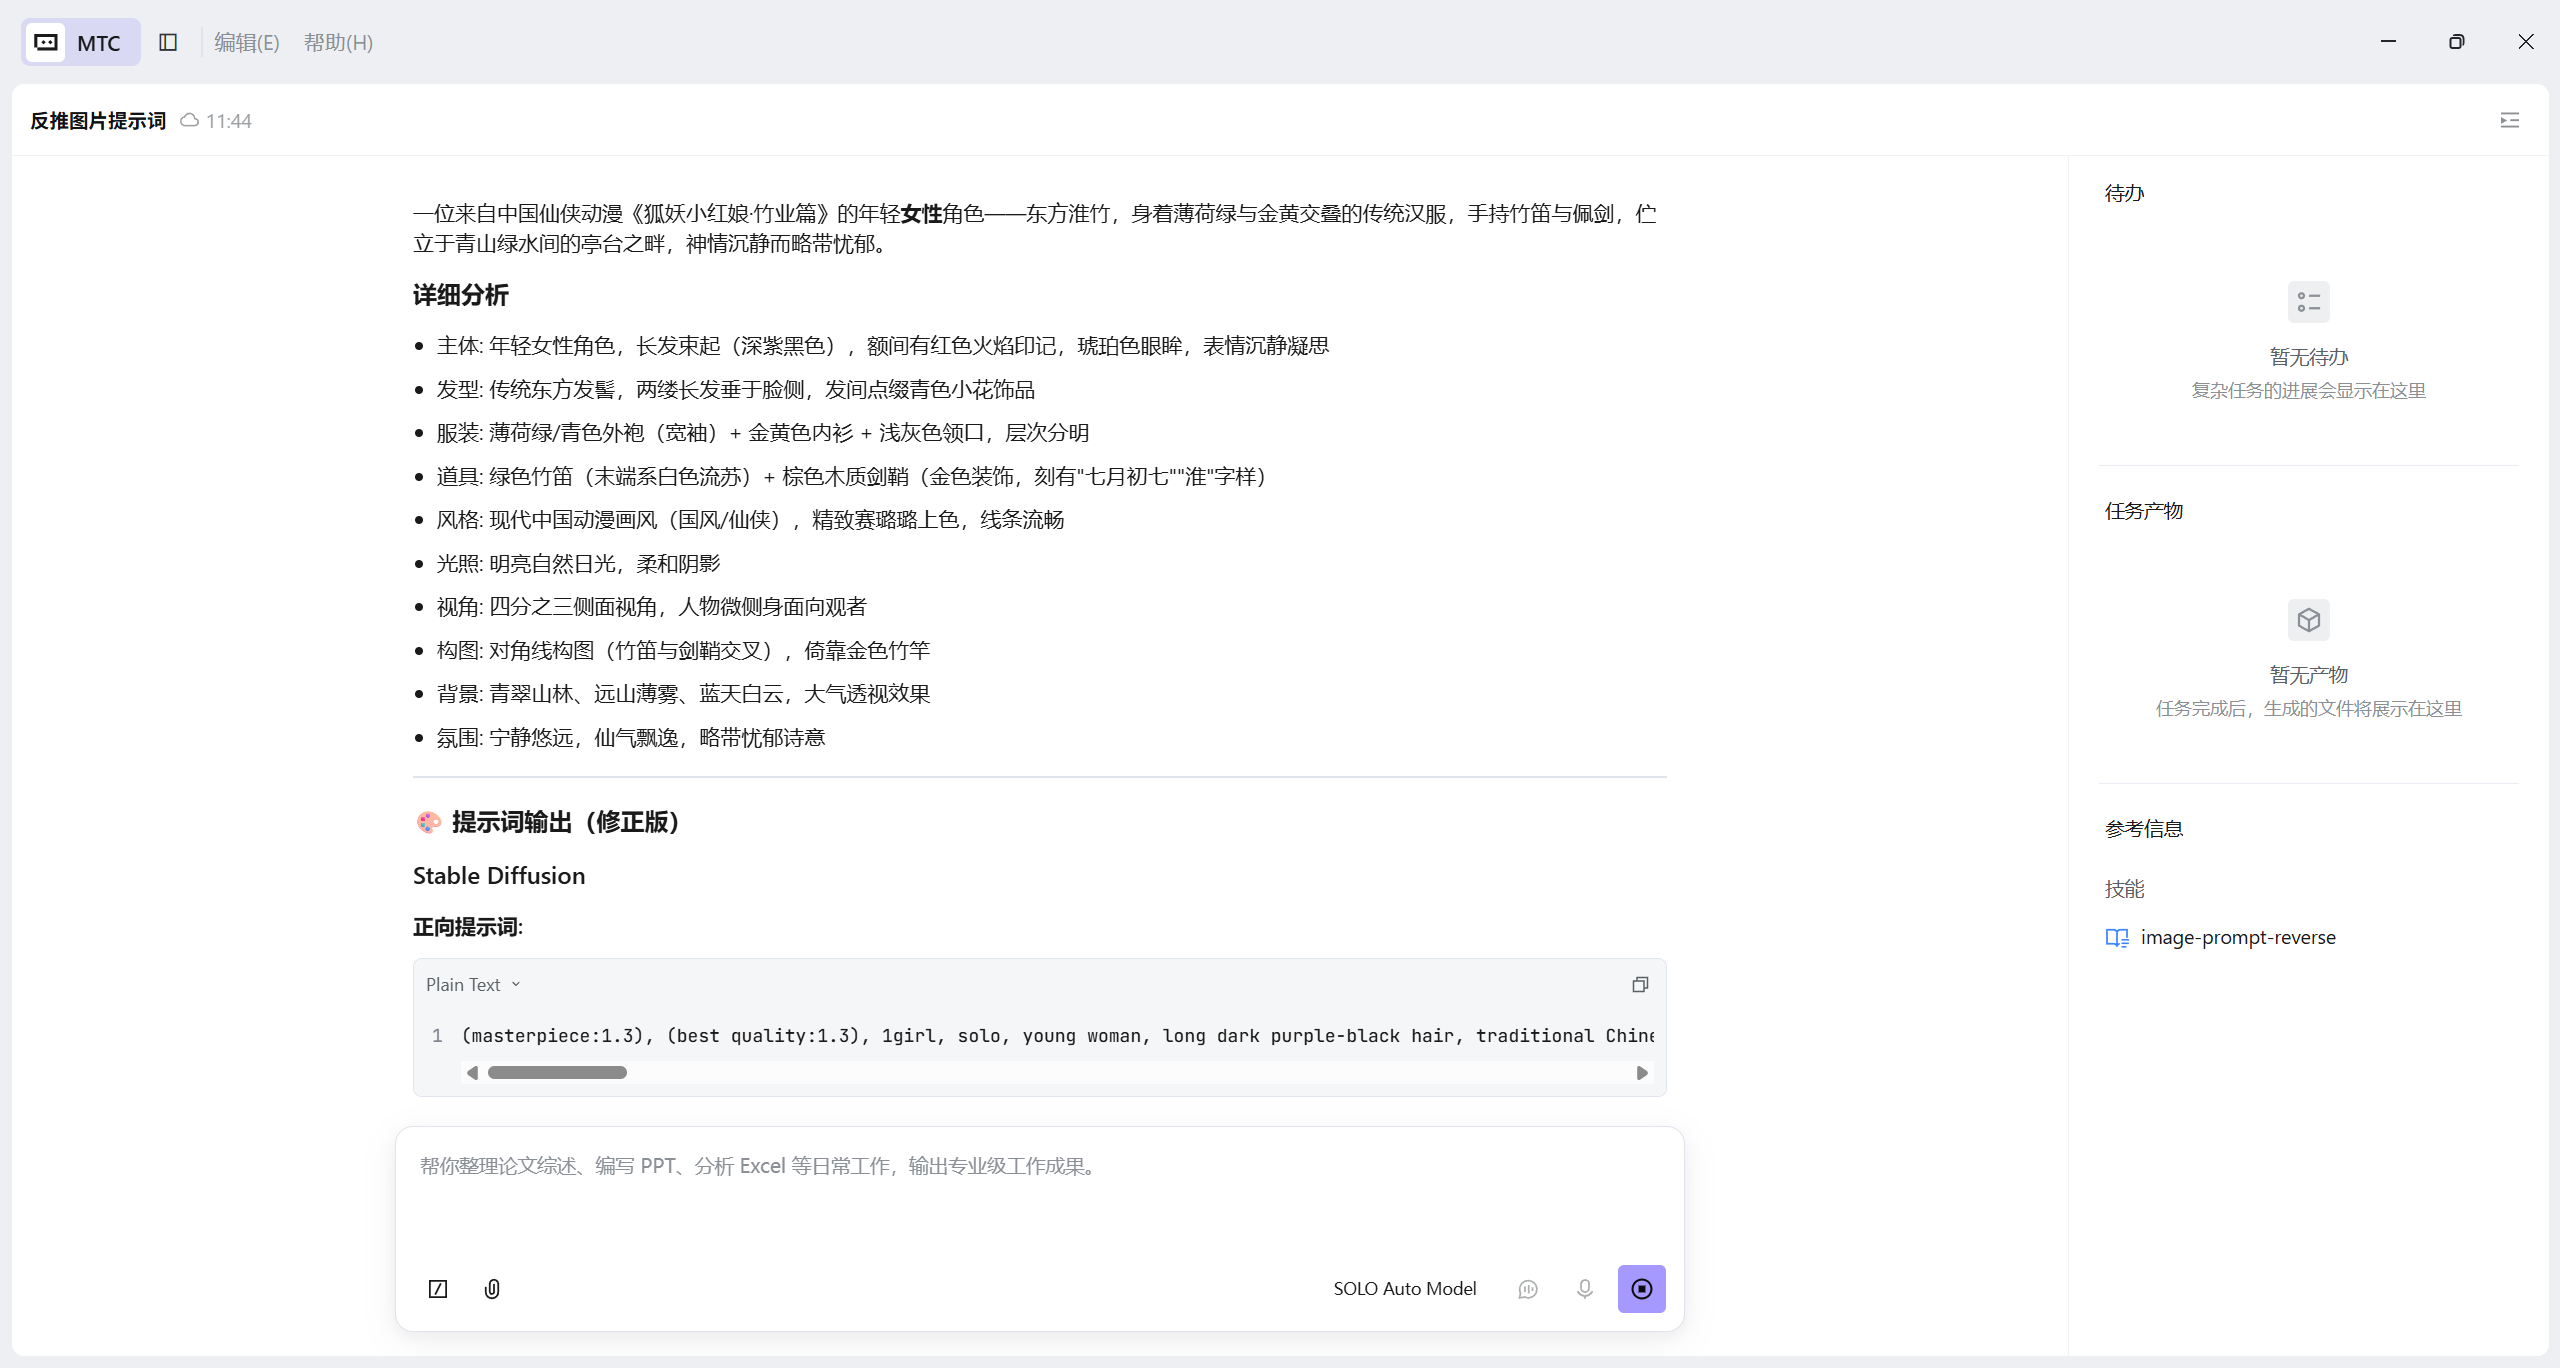Click the 光照 bullet line
Screen dimensions: 2560x1368
coord(578,563)
